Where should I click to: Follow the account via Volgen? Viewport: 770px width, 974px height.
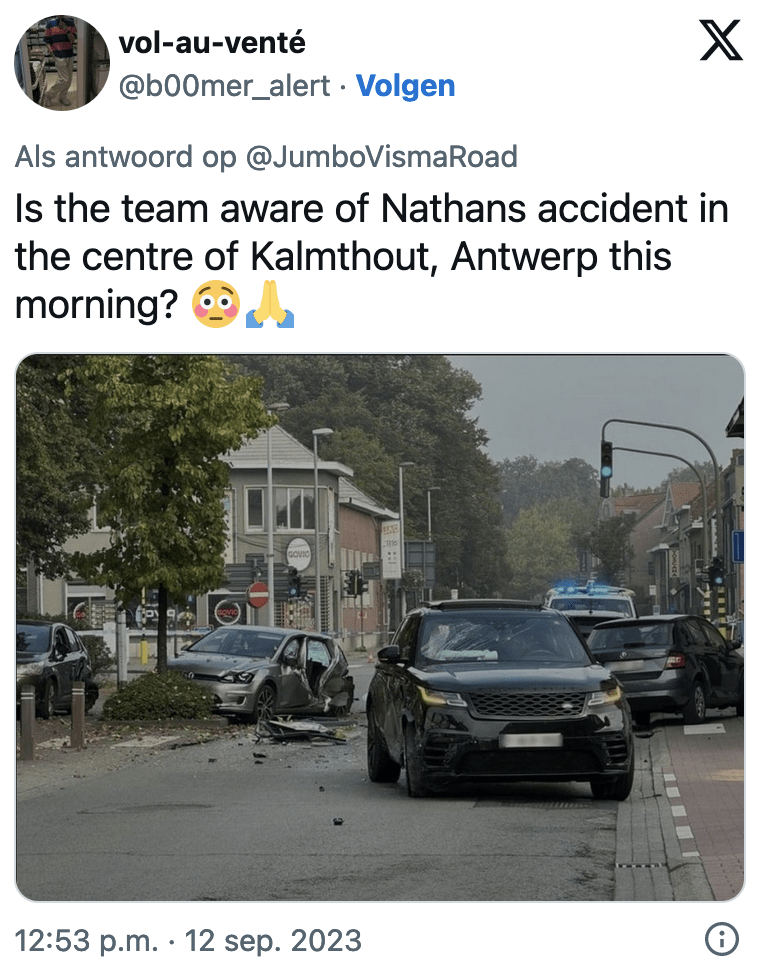click(x=405, y=86)
